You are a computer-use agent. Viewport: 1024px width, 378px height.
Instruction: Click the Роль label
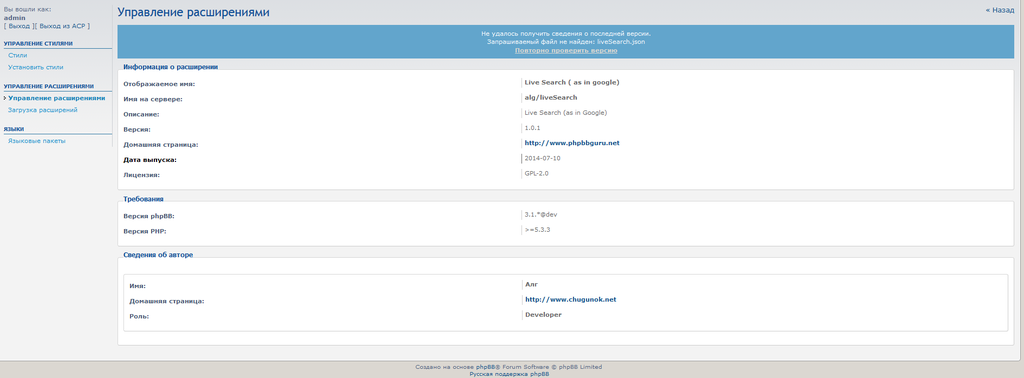point(139,317)
